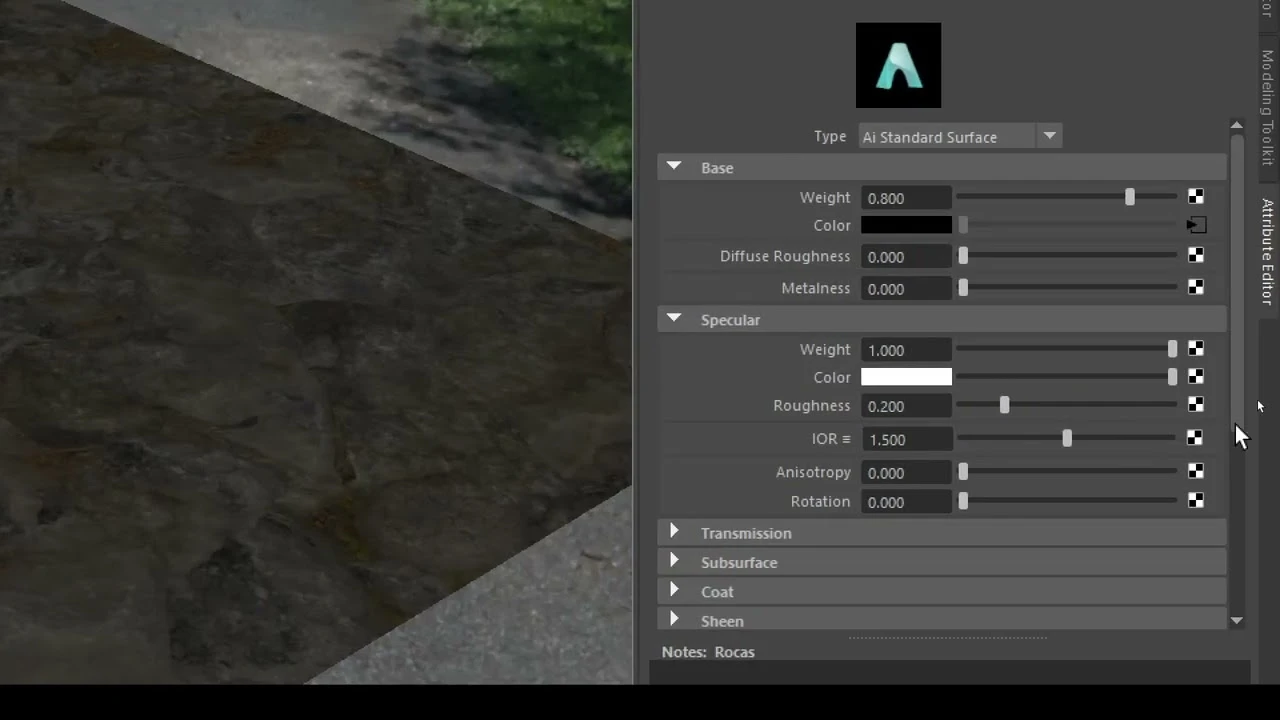
Task: Expand the Subsurface section
Action: 674,561
